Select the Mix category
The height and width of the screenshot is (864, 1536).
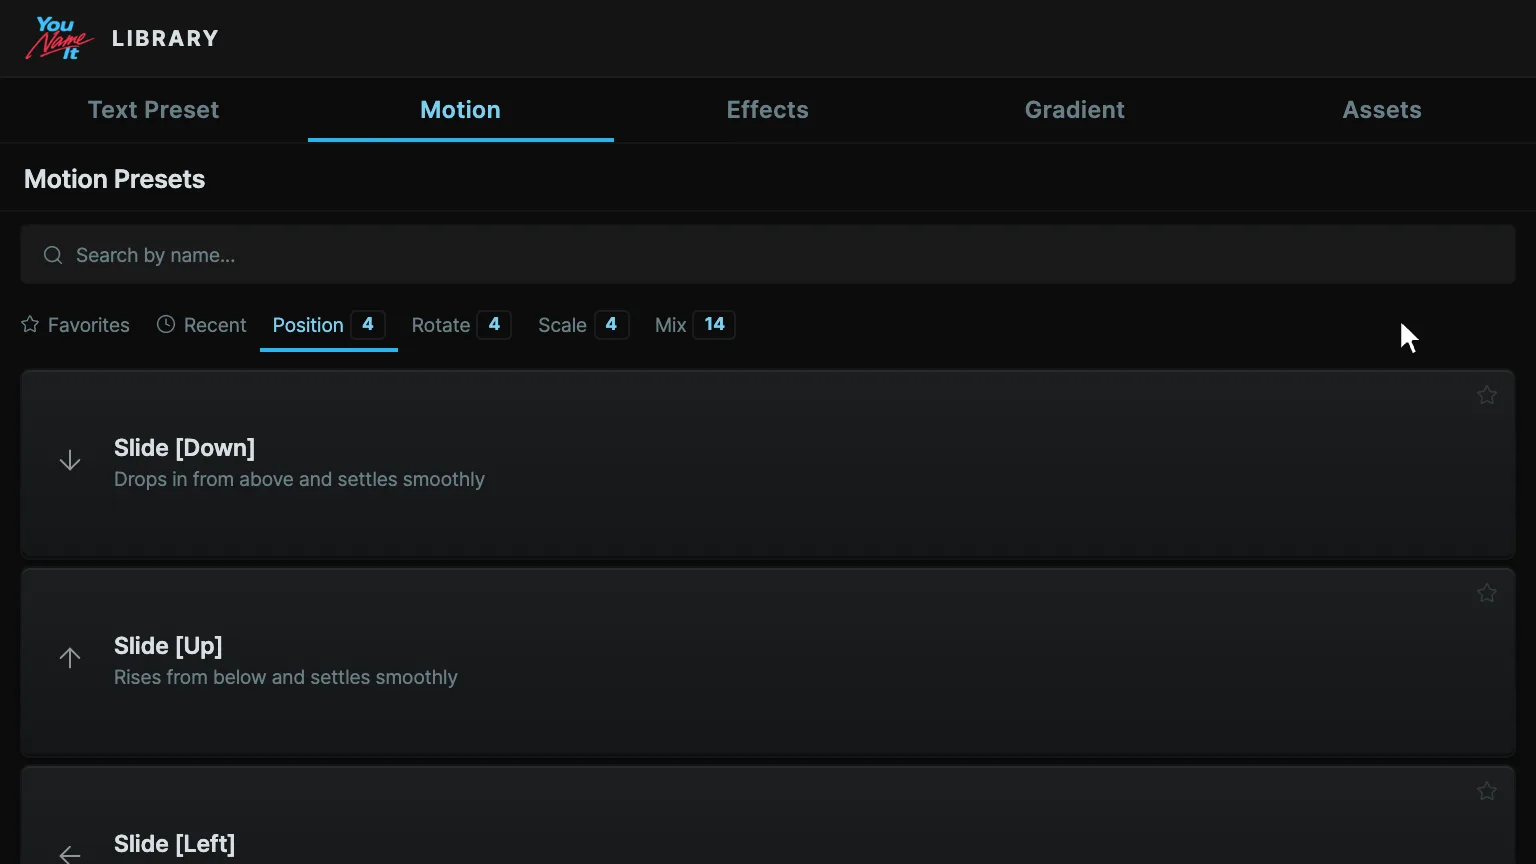pos(695,325)
